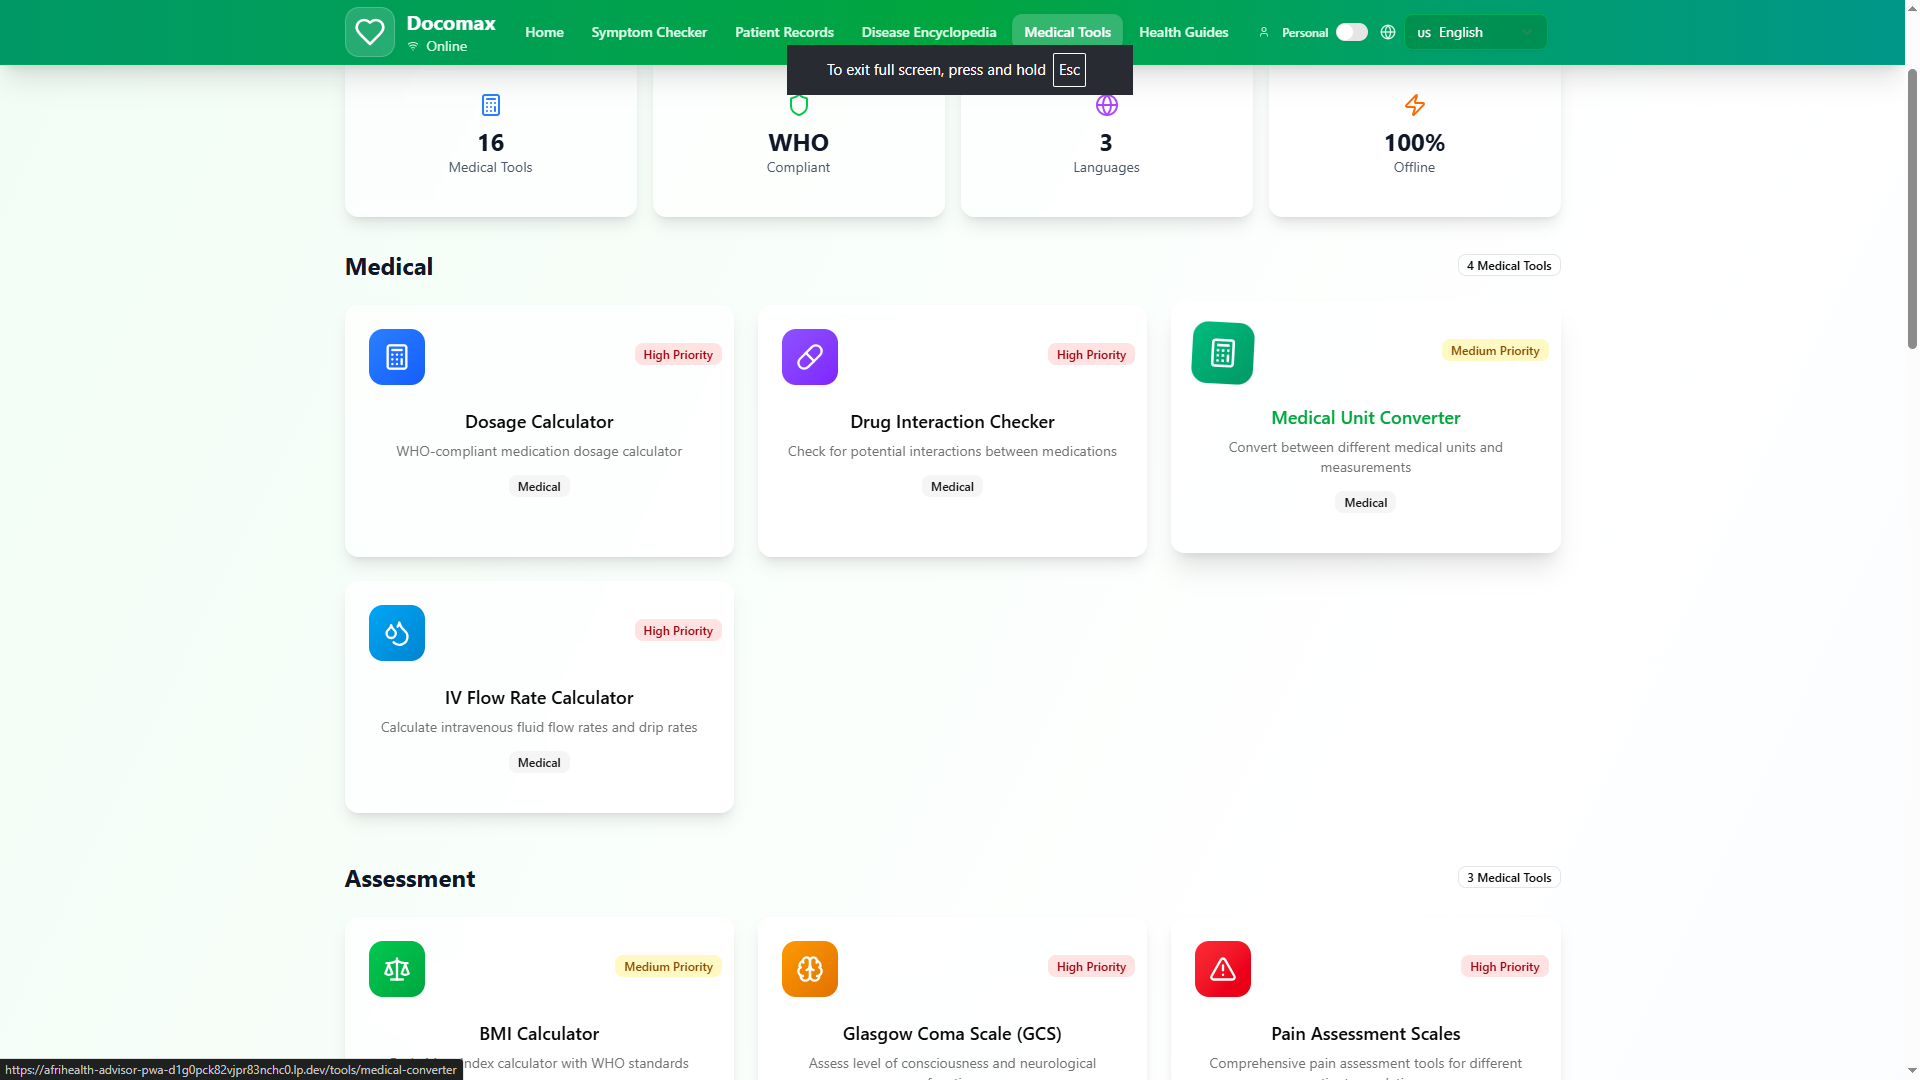Go to the Disease Encyclopedia page
The image size is (1920, 1080).
[928, 32]
